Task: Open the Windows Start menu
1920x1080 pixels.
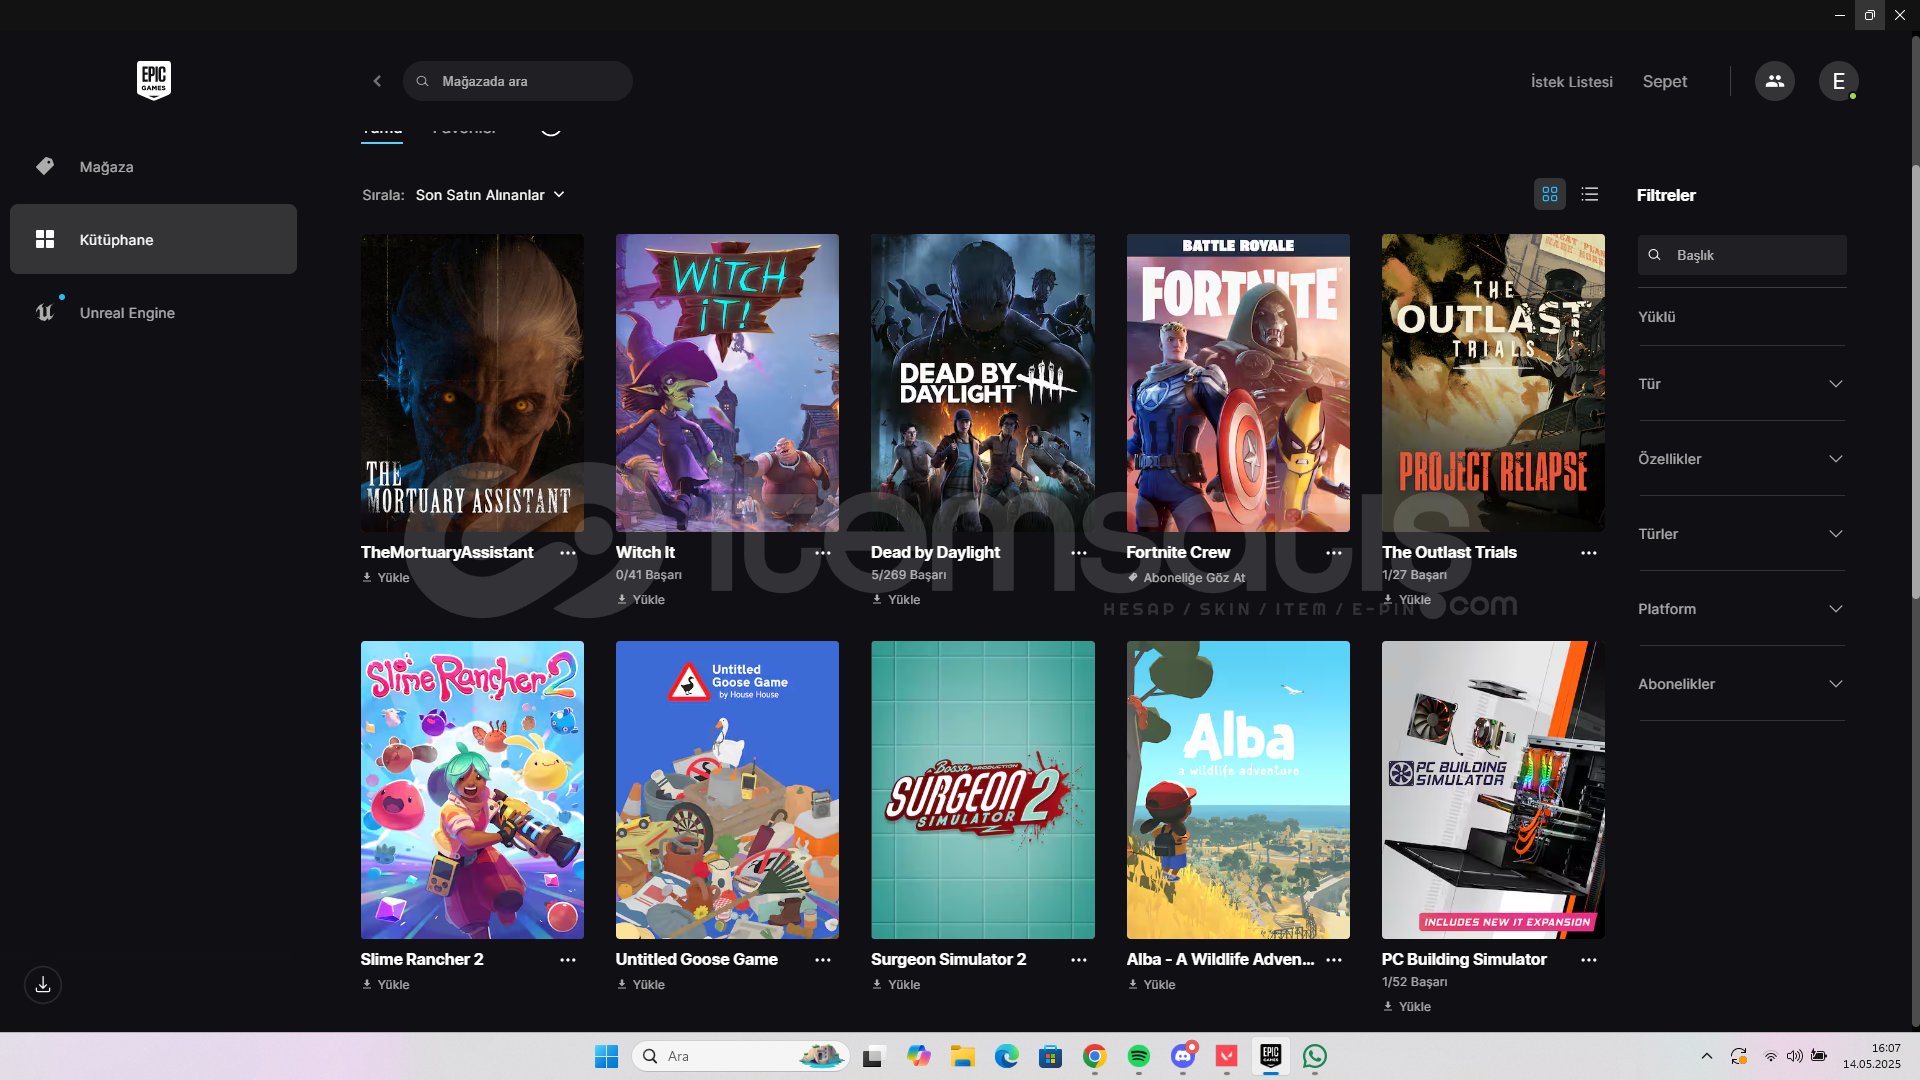Action: click(607, 1056)
